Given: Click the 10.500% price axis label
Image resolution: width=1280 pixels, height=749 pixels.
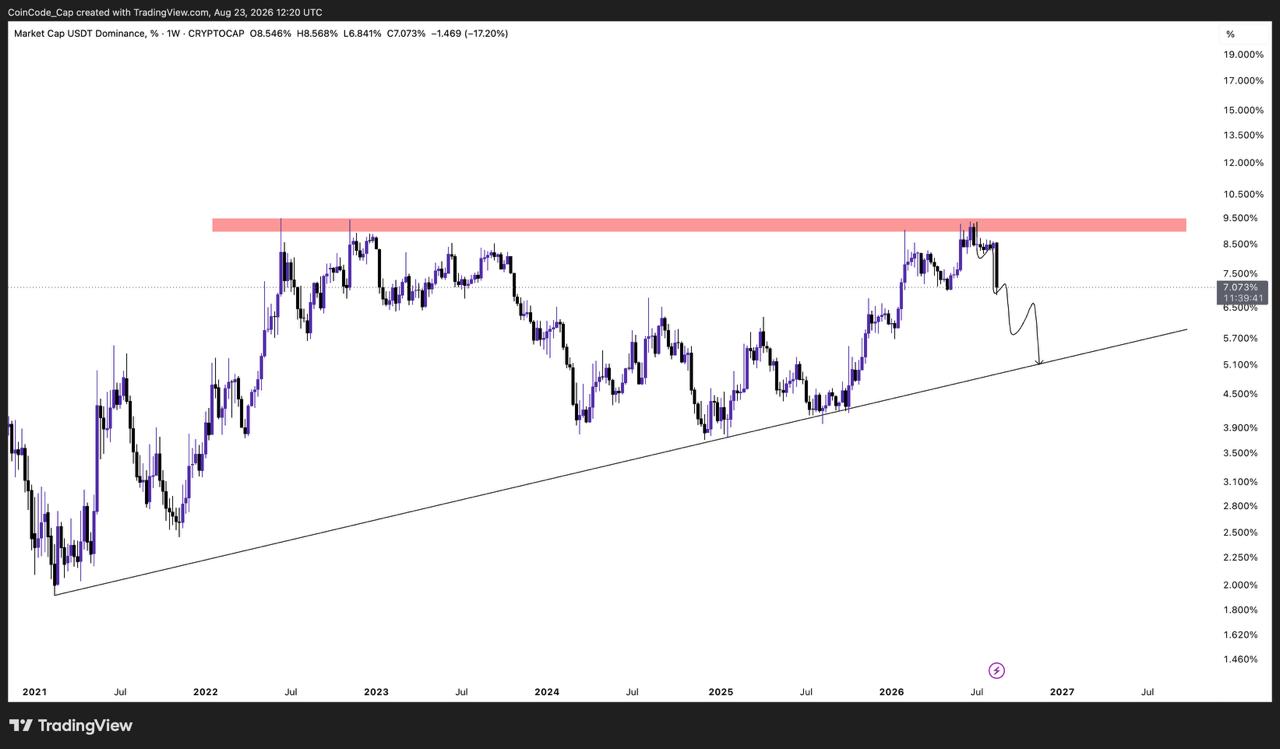Looking at the screenshot, I should pos(1244,194).
